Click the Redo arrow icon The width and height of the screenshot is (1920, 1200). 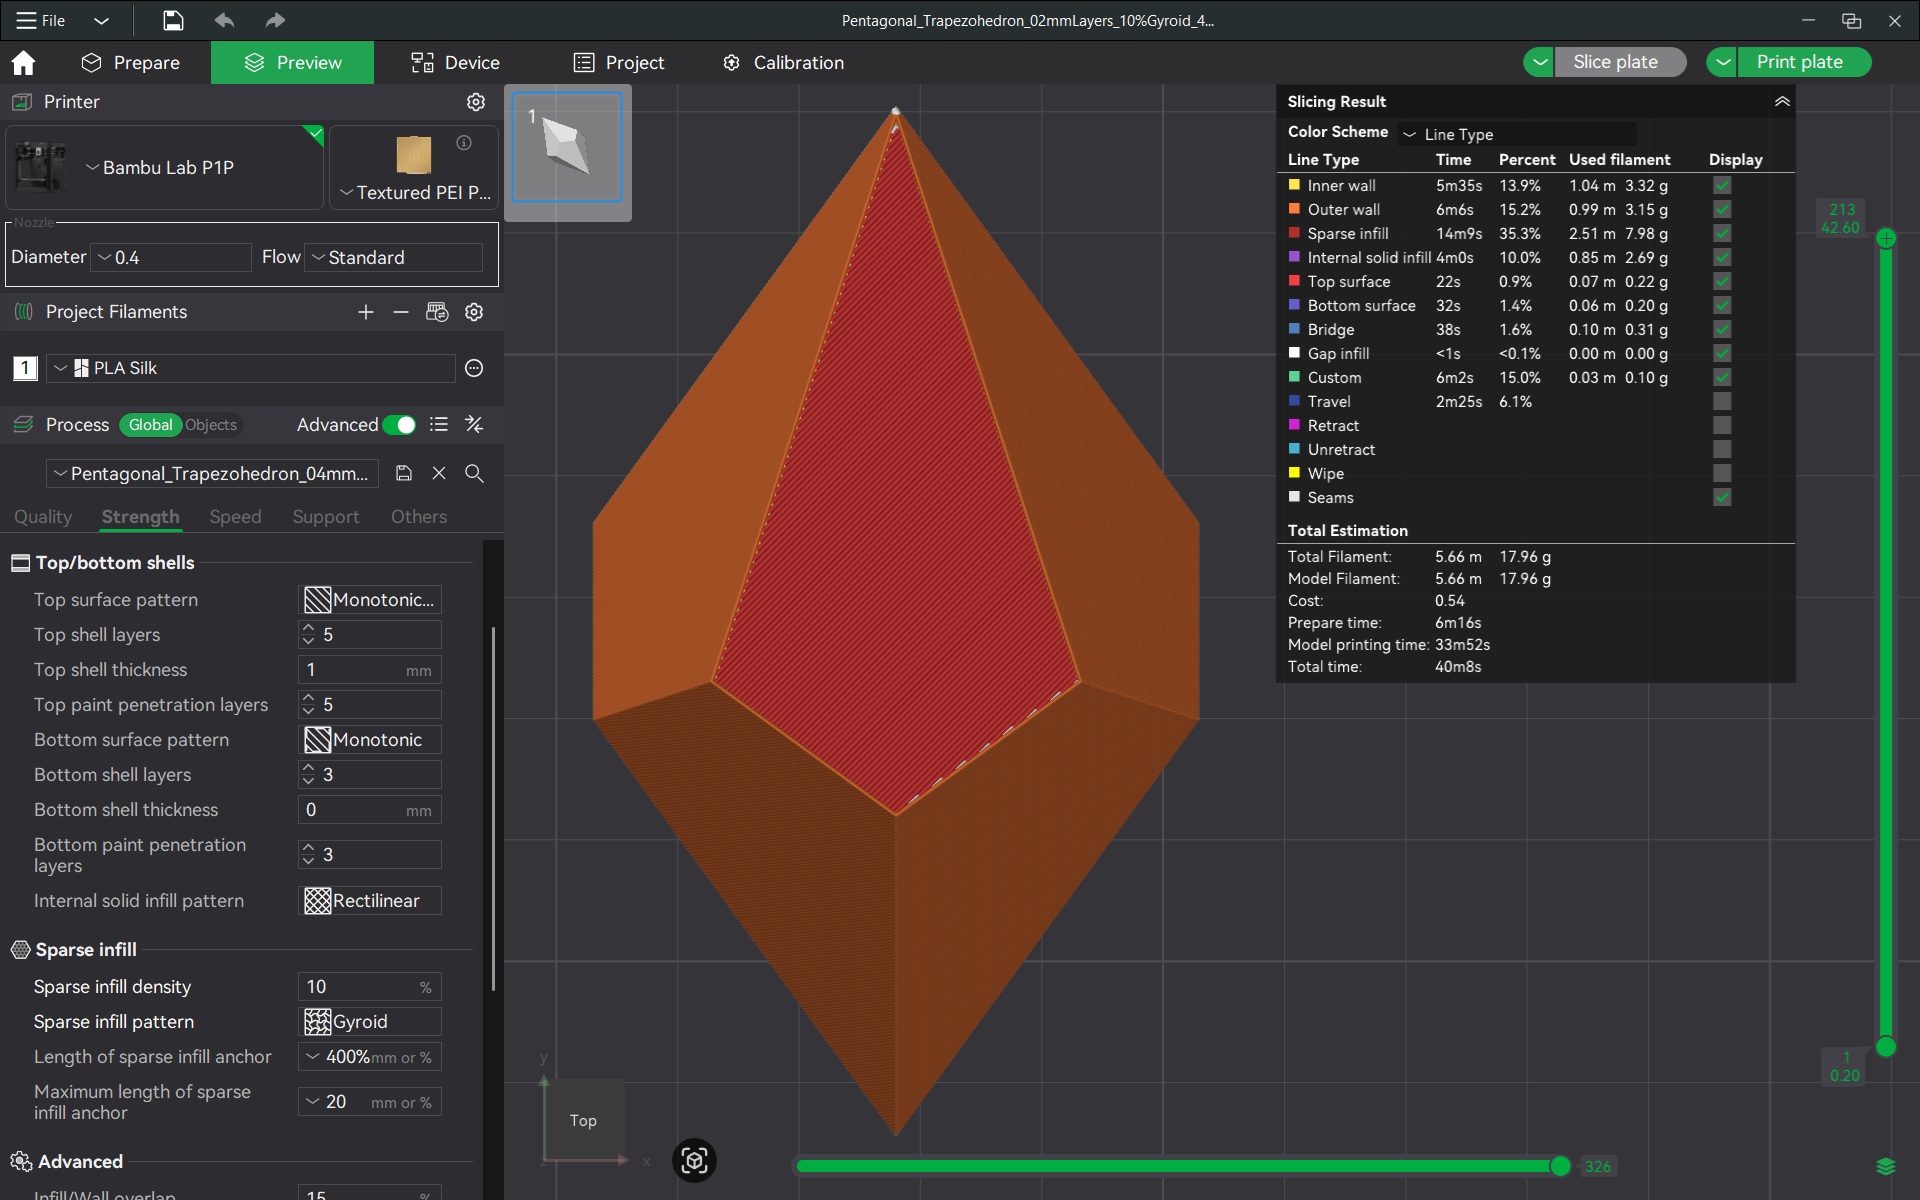275,20
